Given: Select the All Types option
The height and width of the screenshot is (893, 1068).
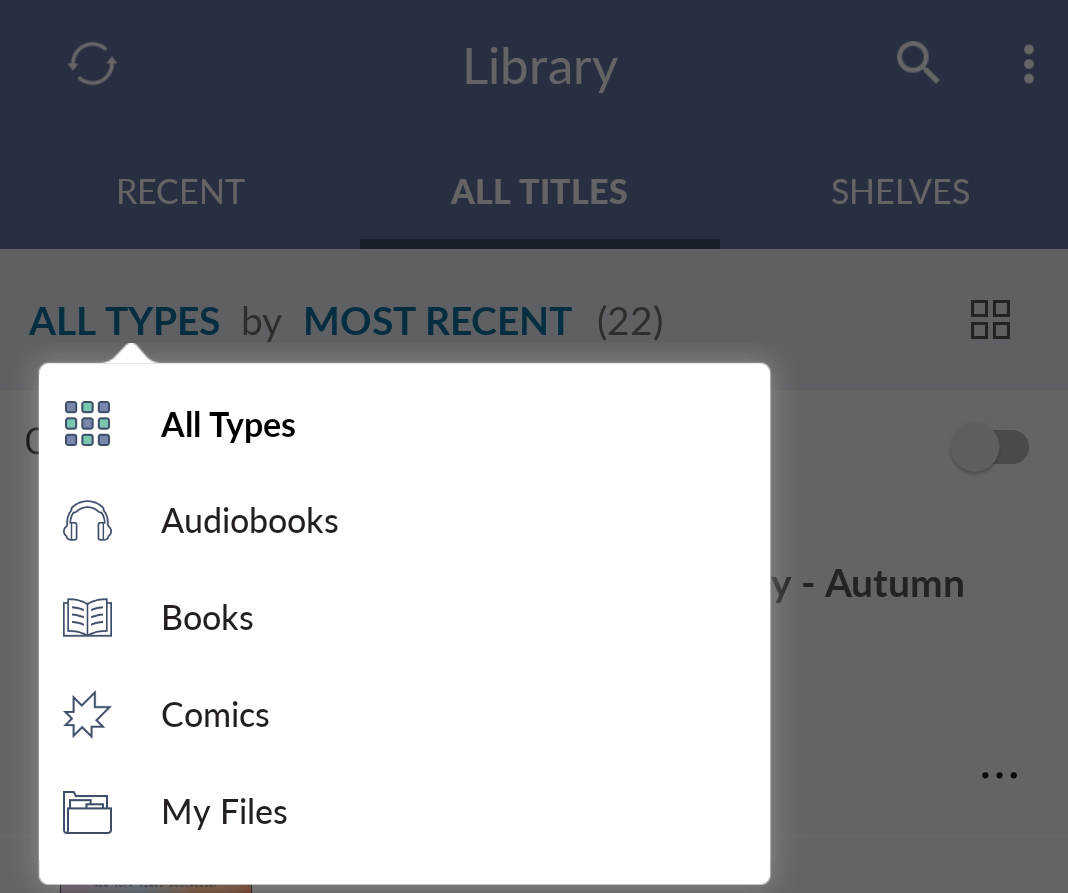Looking at the screenshot, I should [228, 423].
